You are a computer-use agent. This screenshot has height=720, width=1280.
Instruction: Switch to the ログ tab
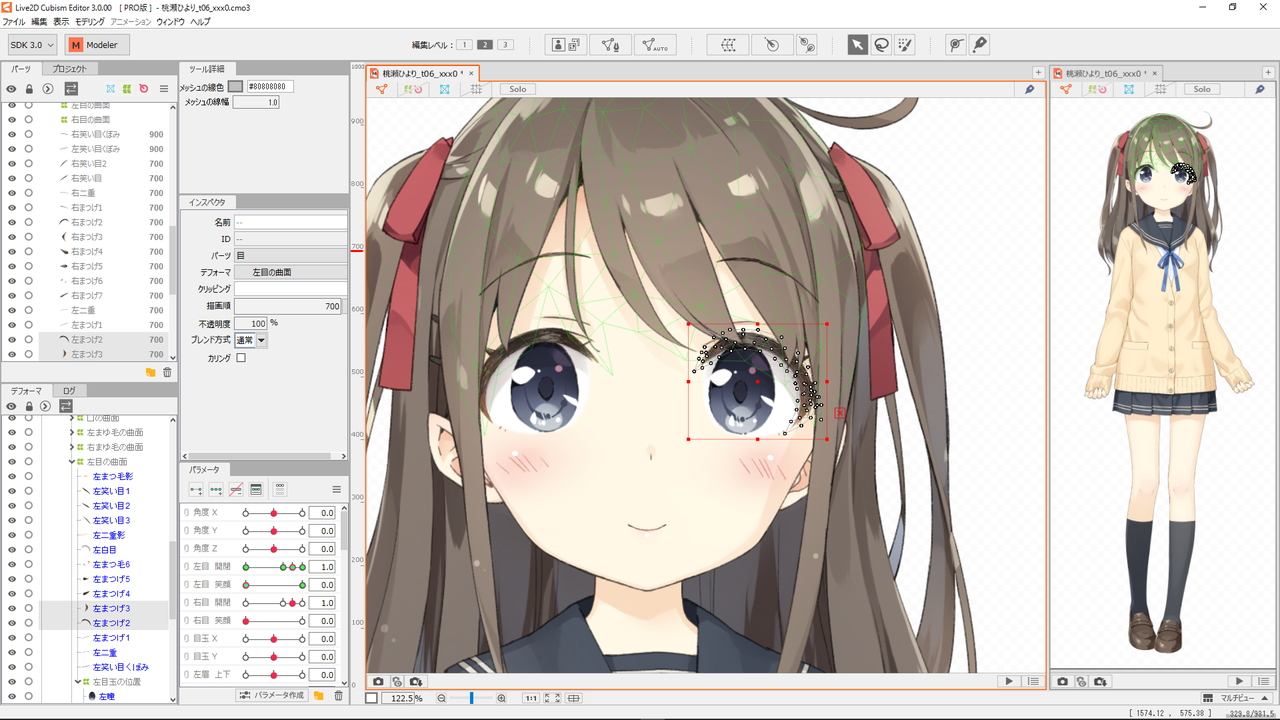coord(69,391)
